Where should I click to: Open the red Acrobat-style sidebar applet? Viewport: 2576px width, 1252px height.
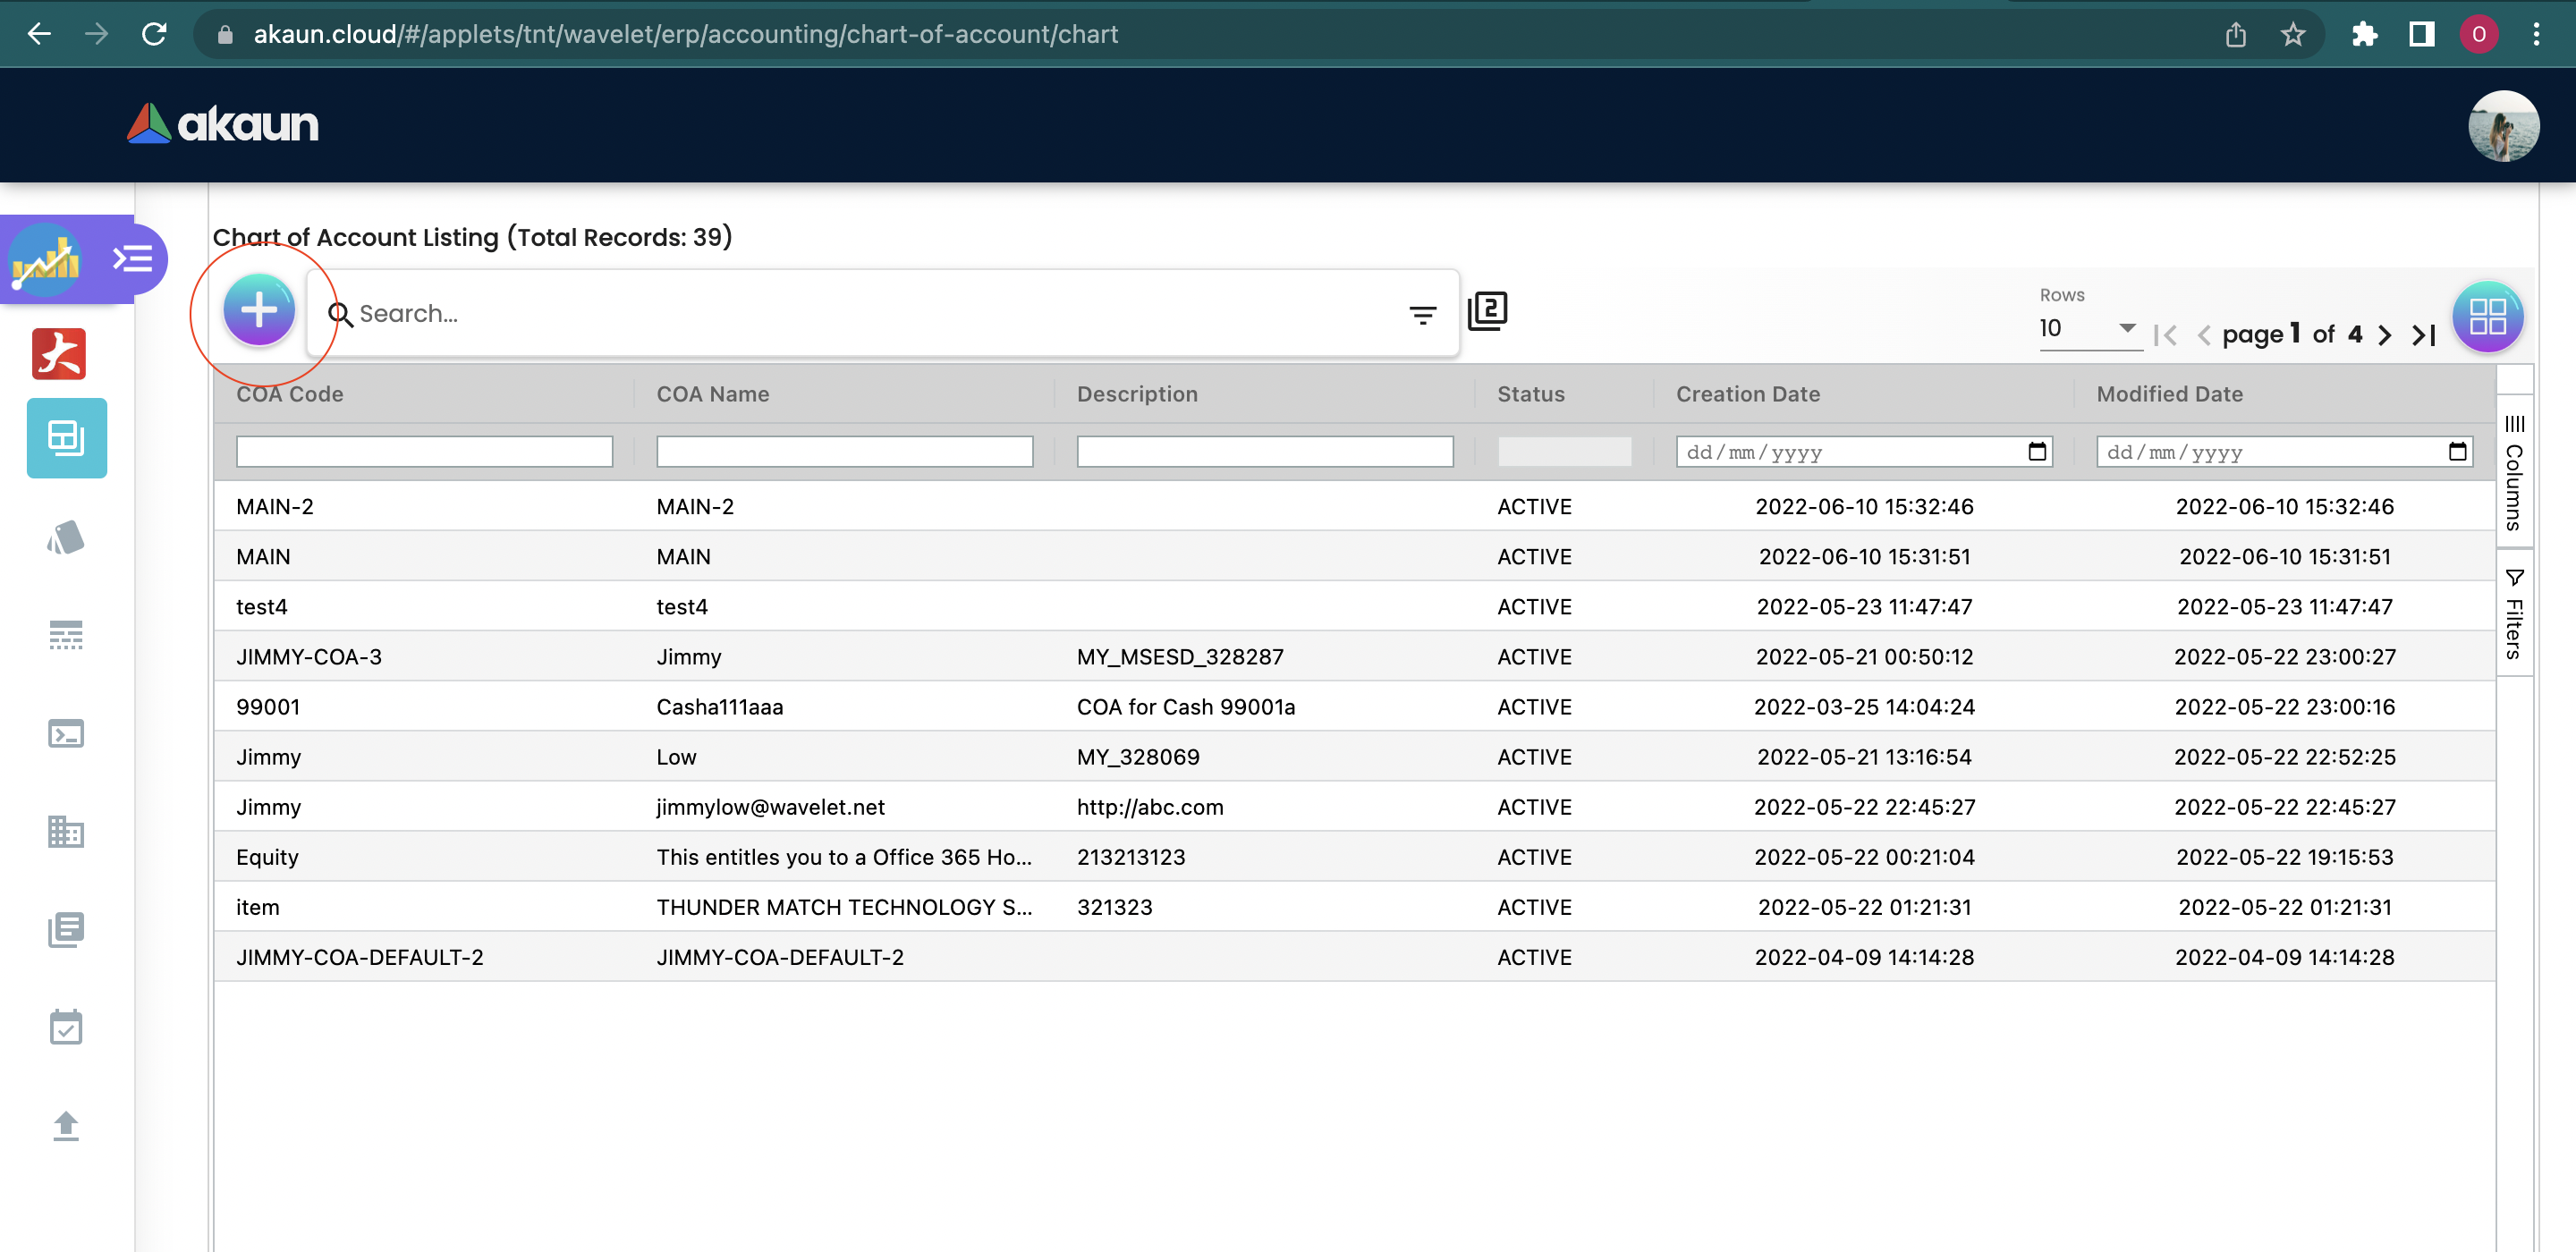pos(59,354)
